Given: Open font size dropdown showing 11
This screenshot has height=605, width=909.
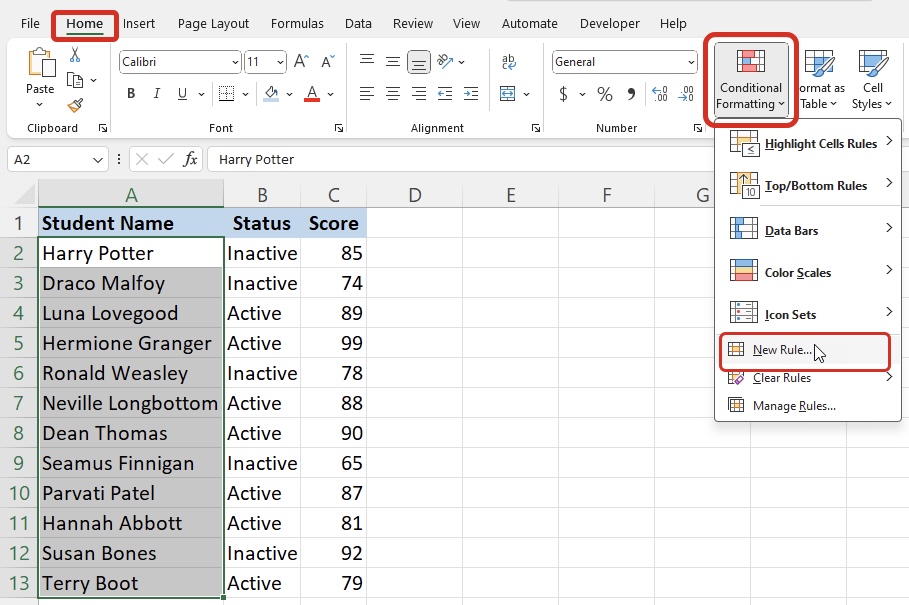Looking at the screenshot, I should pyautogui.click(x=280, y=62).
